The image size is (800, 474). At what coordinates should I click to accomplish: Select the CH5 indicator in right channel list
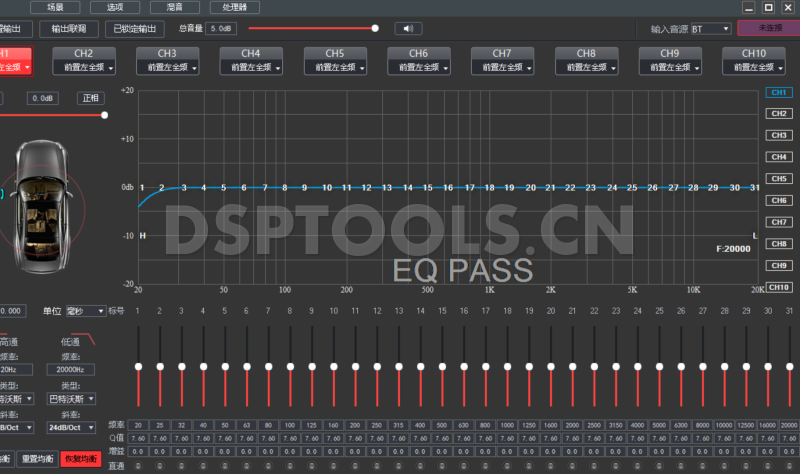778,178
